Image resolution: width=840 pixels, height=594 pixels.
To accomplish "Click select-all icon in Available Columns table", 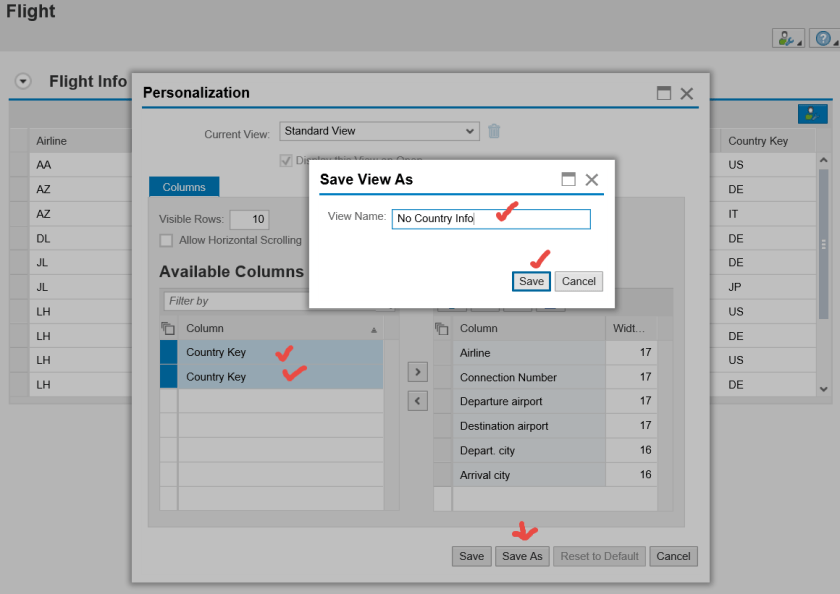I will tap(168, 328).
